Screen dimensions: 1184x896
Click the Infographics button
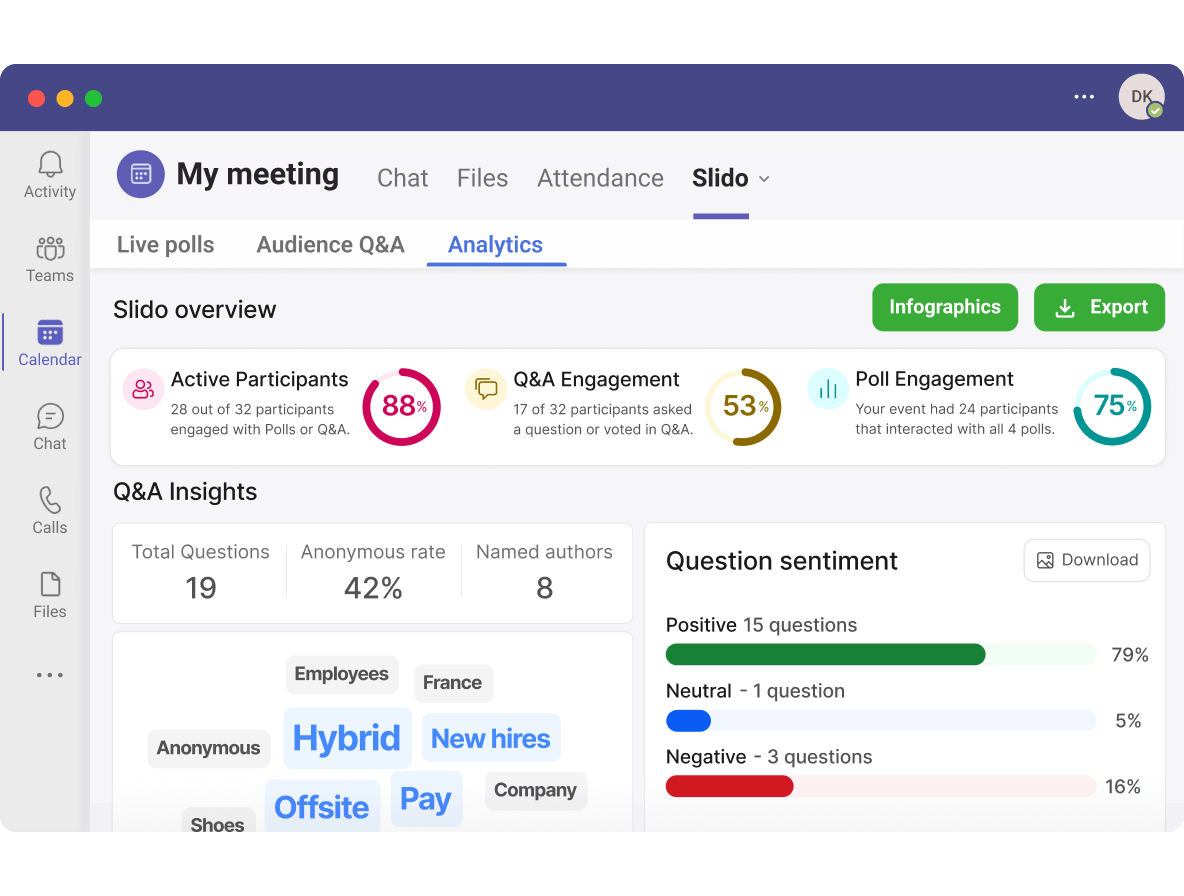pos(945,307)
